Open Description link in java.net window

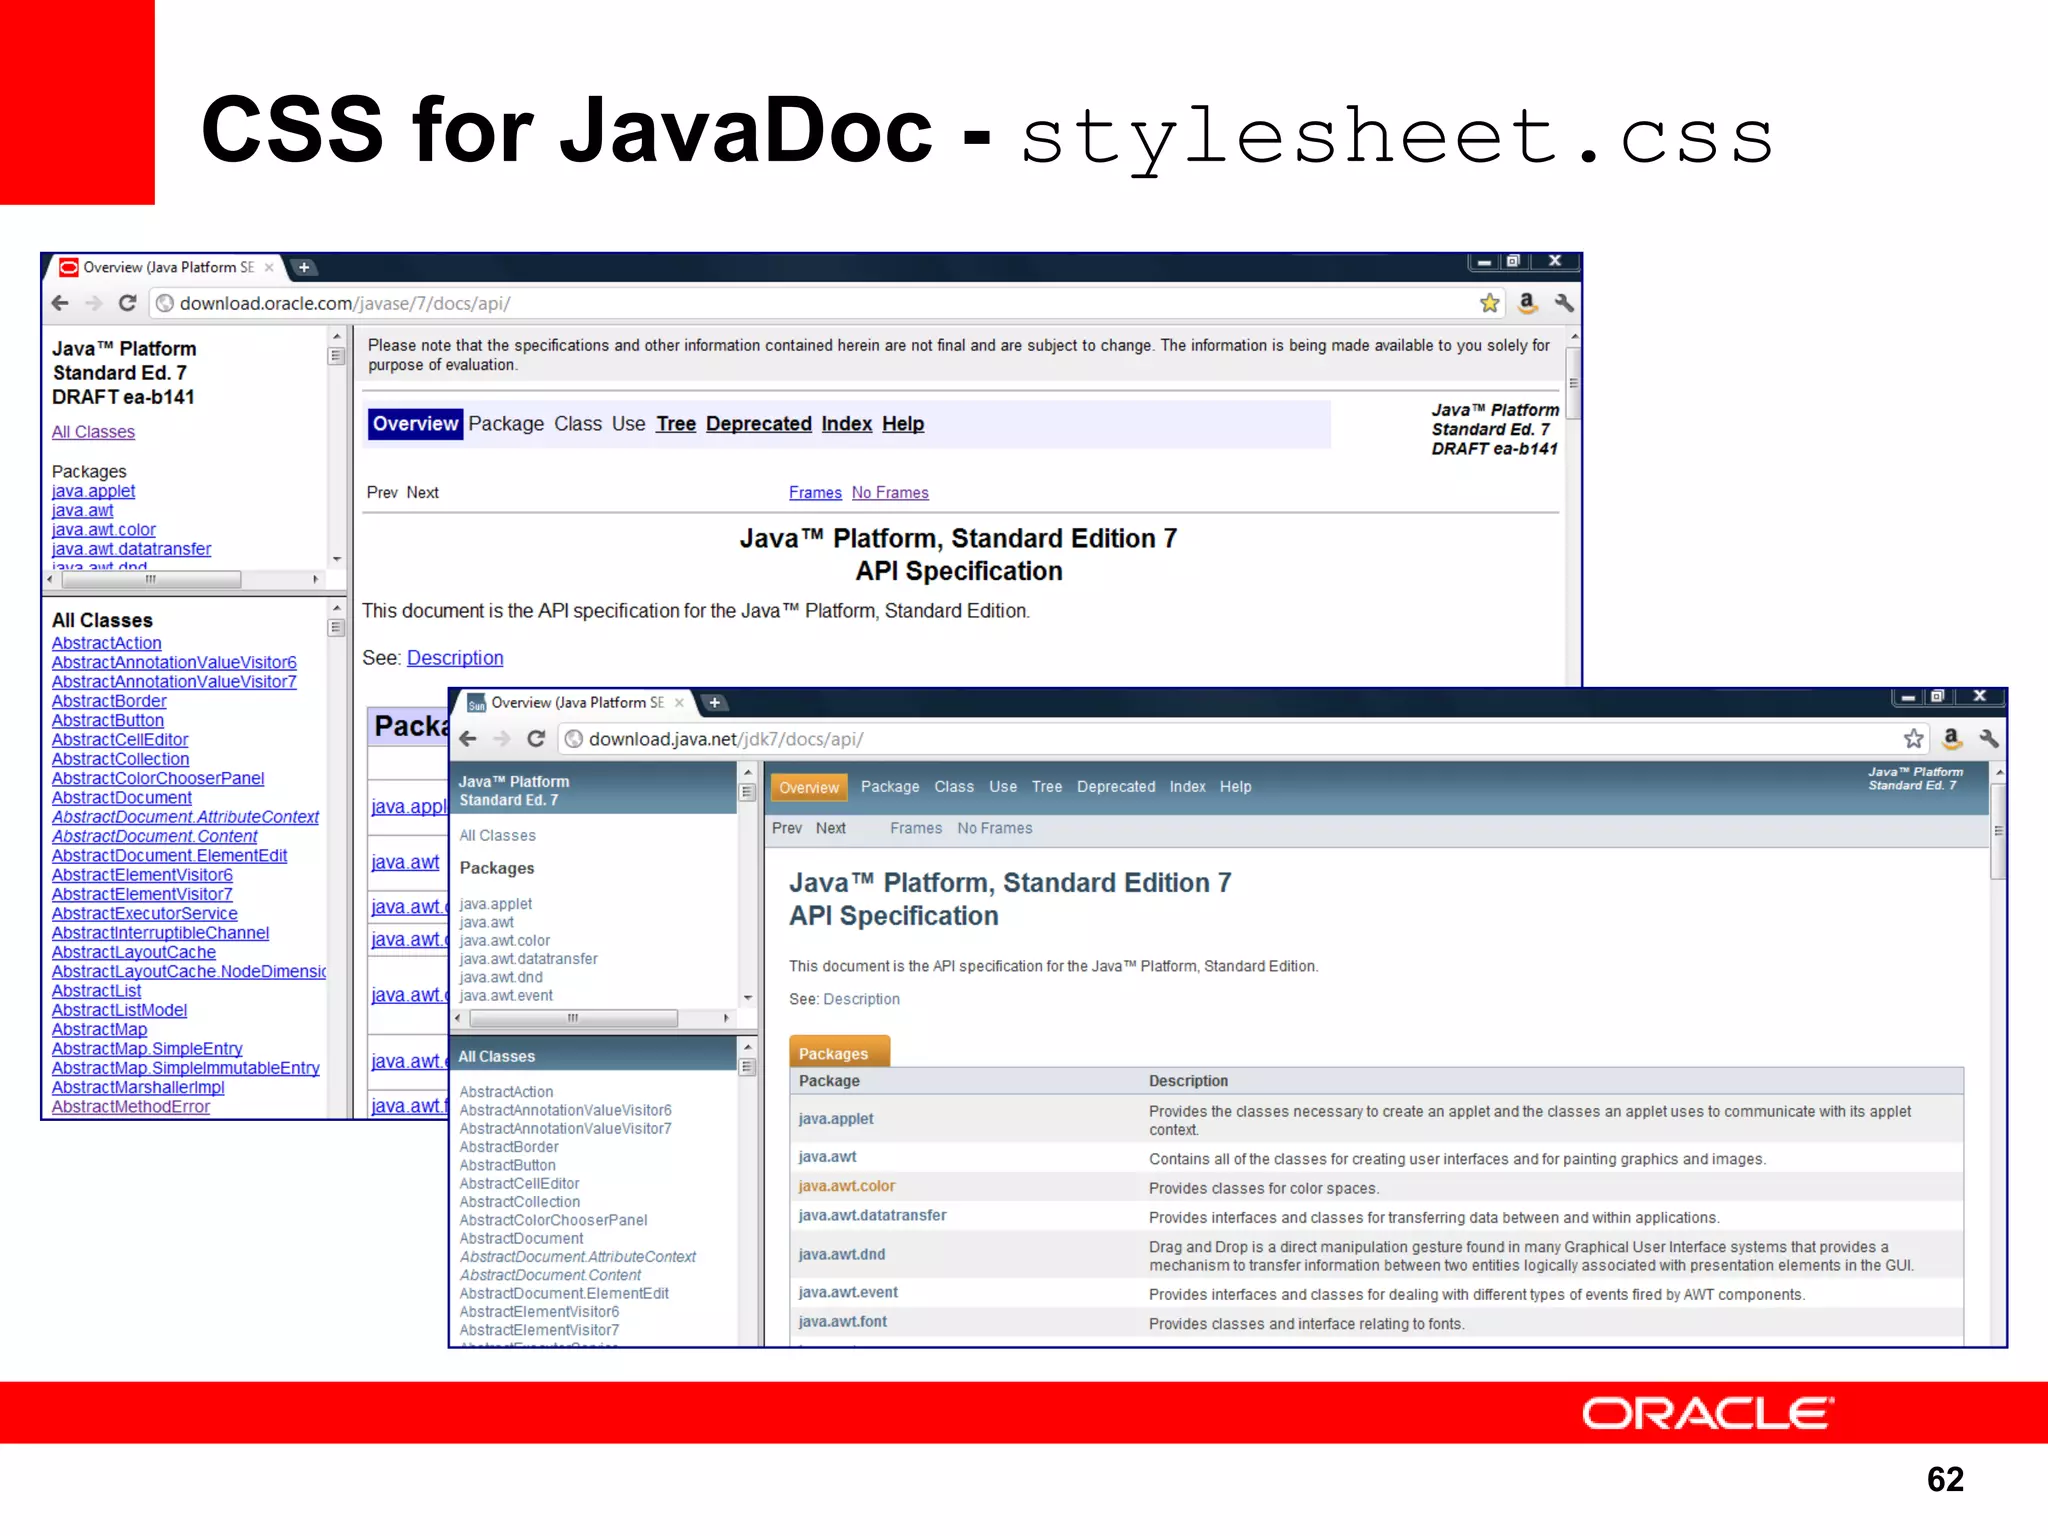862,999
